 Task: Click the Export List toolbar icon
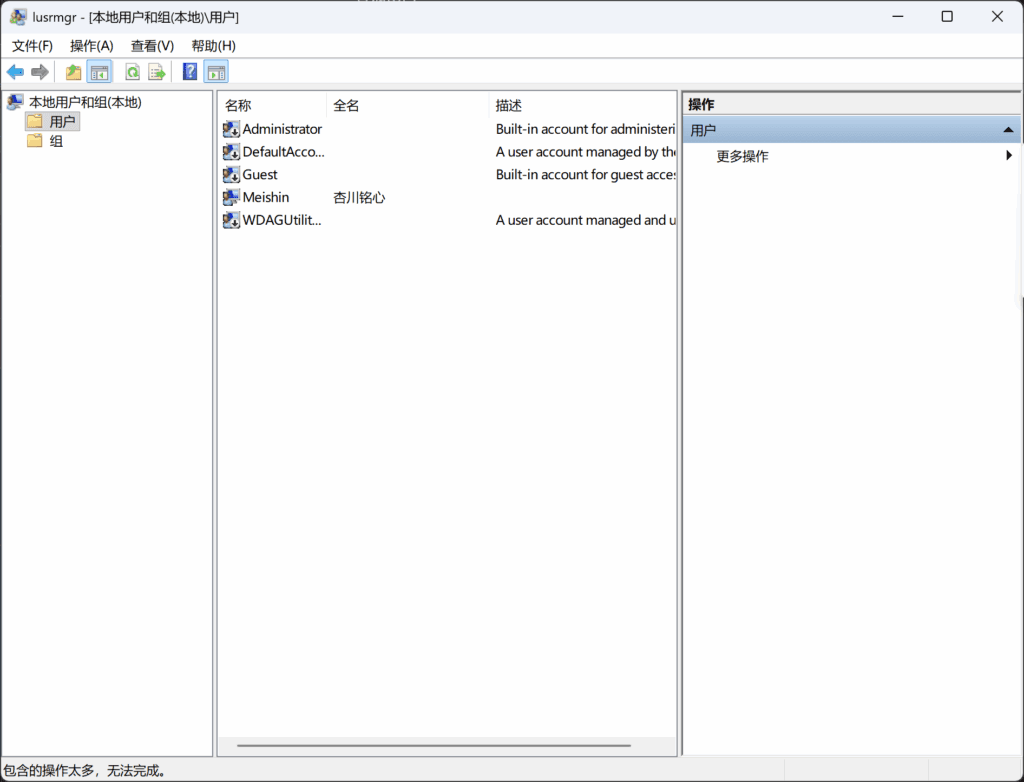157,72
